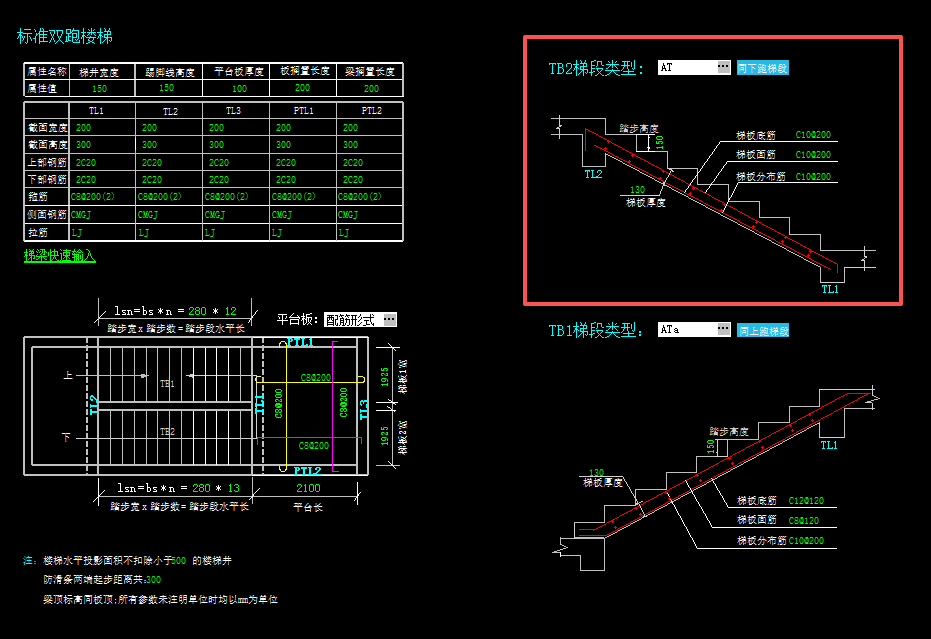Edit TB2 梯板分布筋 value C10@200
Image resolution: width=931 pixels, height=639 pixels.
click(x=813, y=177)
